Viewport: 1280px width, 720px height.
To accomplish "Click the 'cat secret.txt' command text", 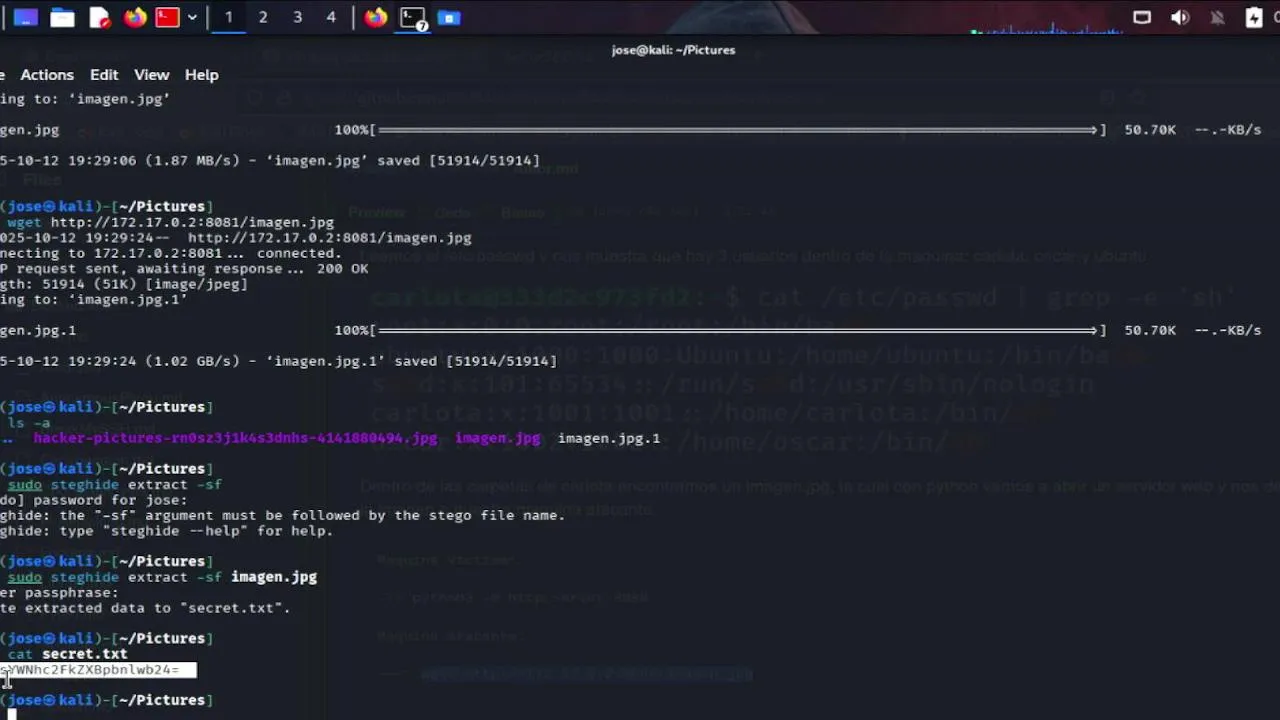I will click(68, 654).
